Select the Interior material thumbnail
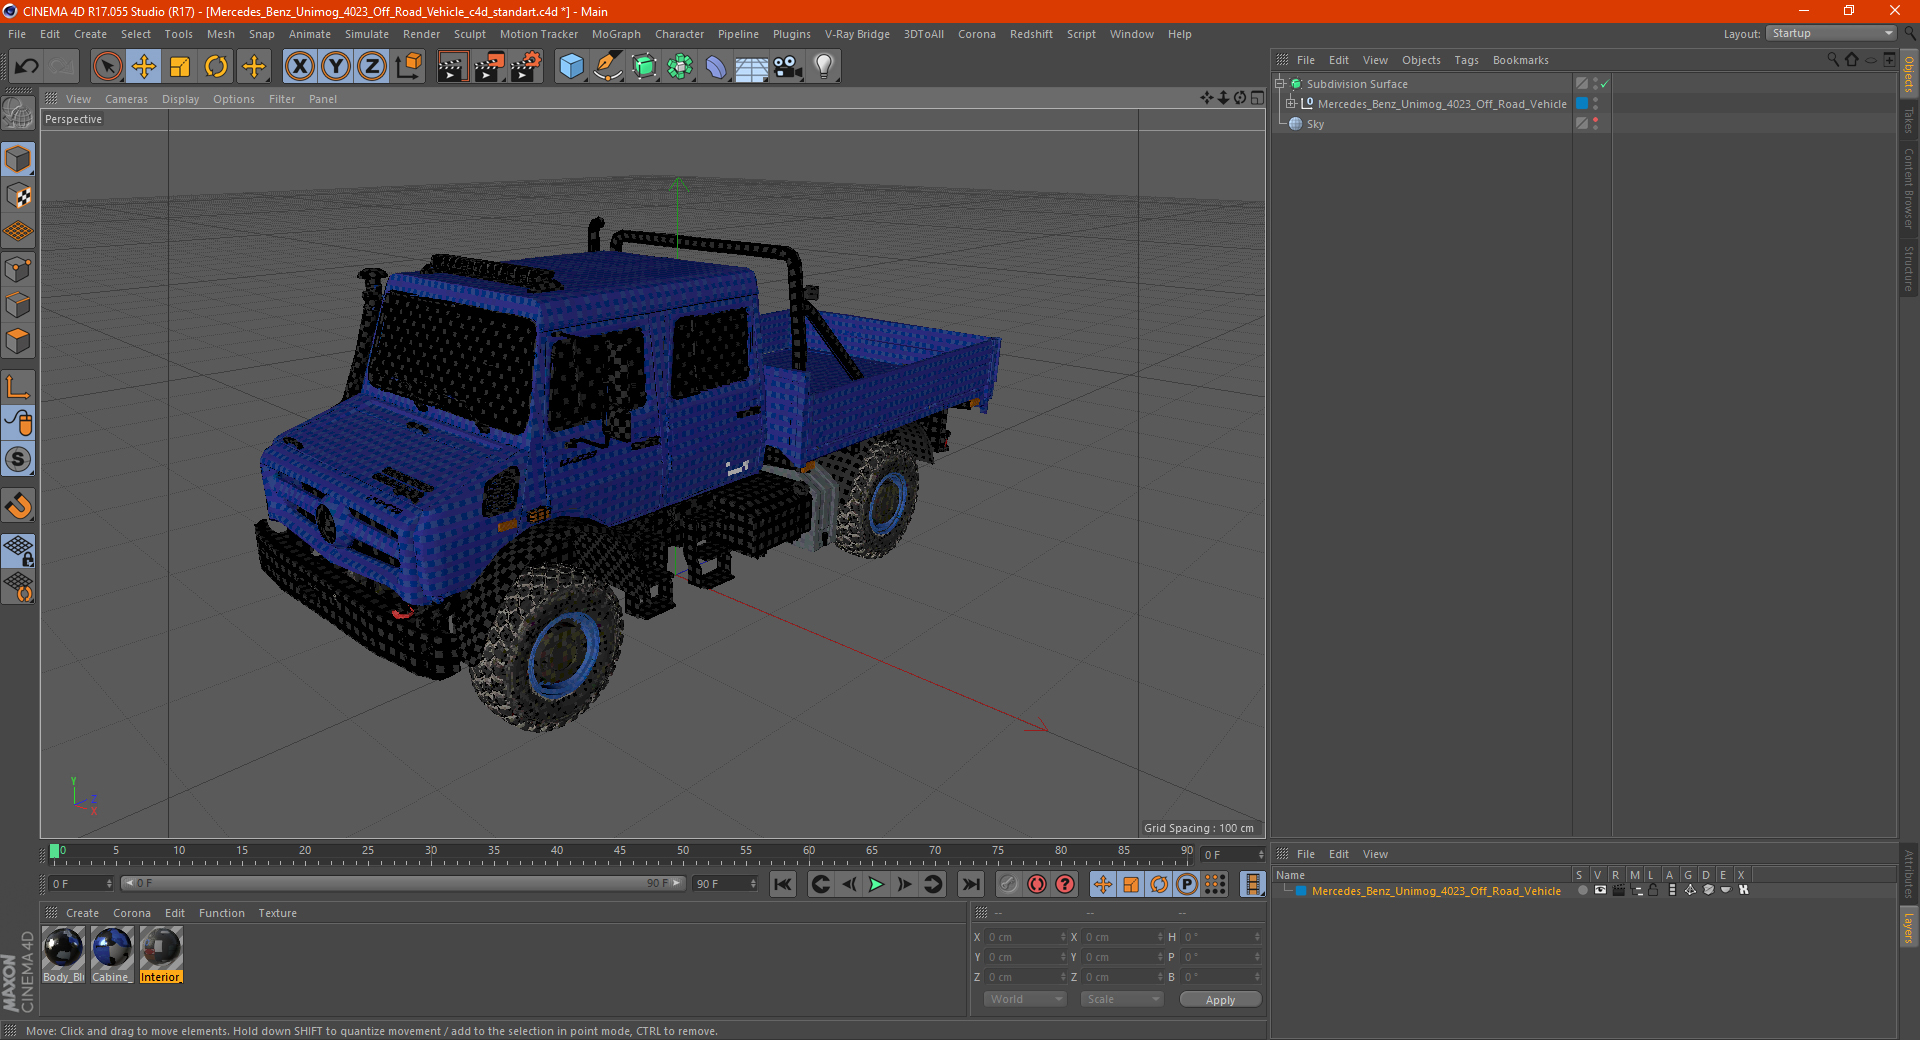1920x1040 pixels. pos(160,955)
